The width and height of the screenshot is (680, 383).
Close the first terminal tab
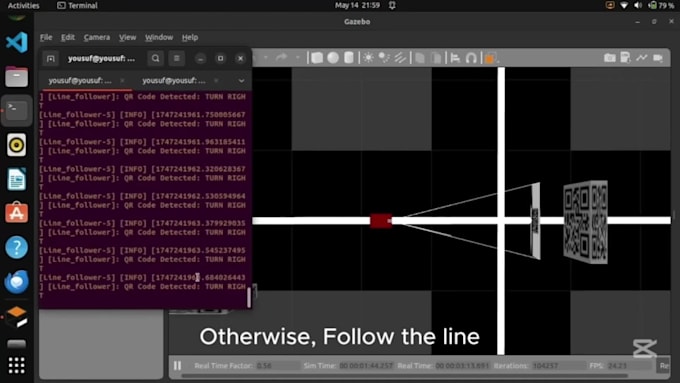[x=122, y=81]
